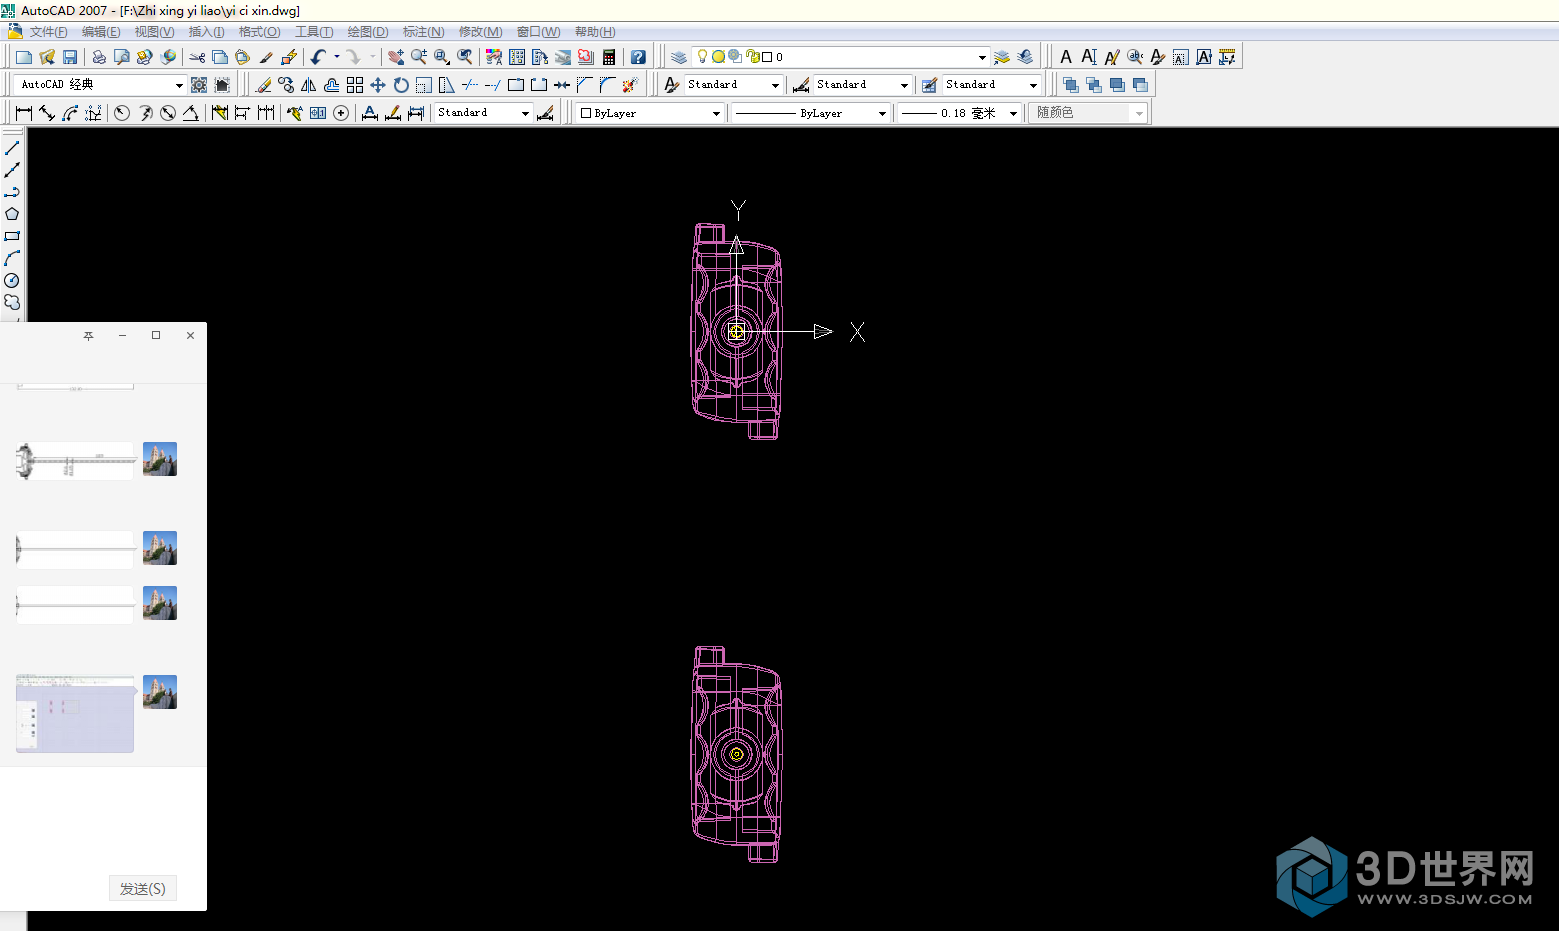Image resolution: width=1559 pixels, height=931 pixels.
Task: Open the 编辑(E) menu
Action: (x=100, y=32)
